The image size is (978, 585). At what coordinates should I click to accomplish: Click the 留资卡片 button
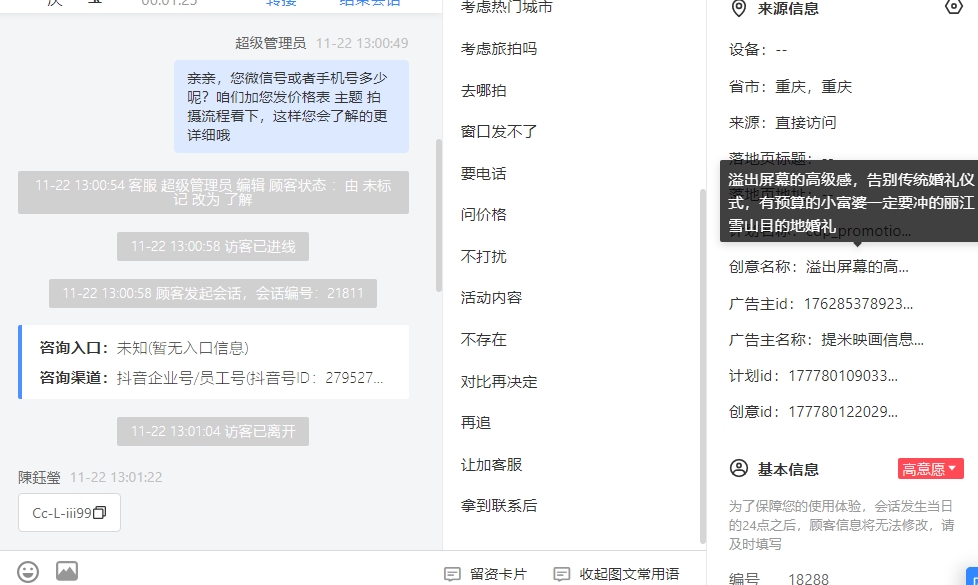coord(485,574)
